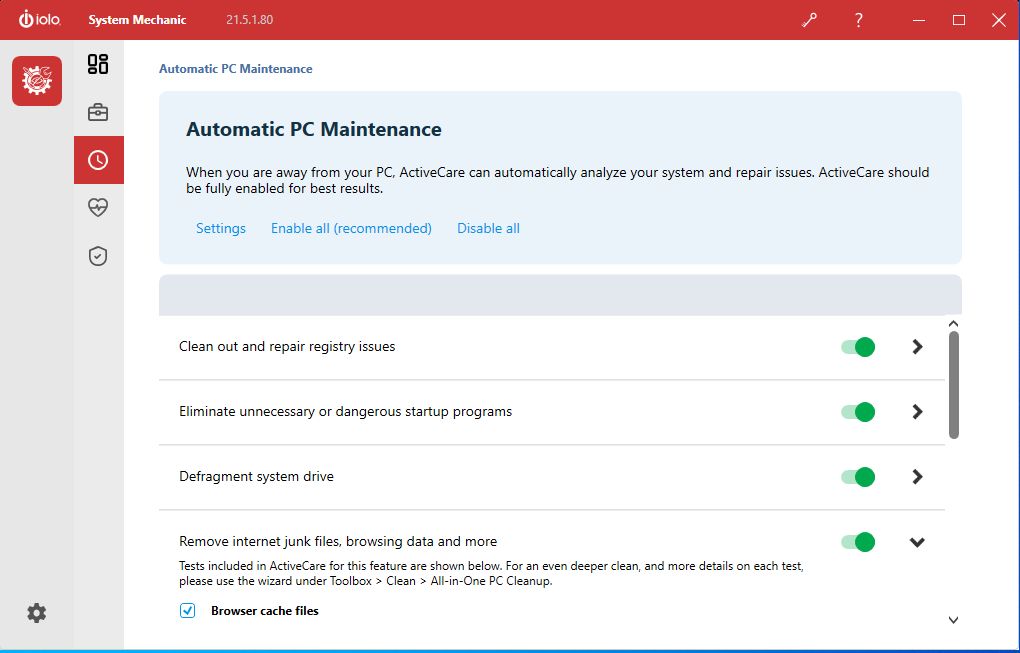Collapse Remove internet junk files section
The height and width of the screenshot is (653, 1020).
coord(917,542)
